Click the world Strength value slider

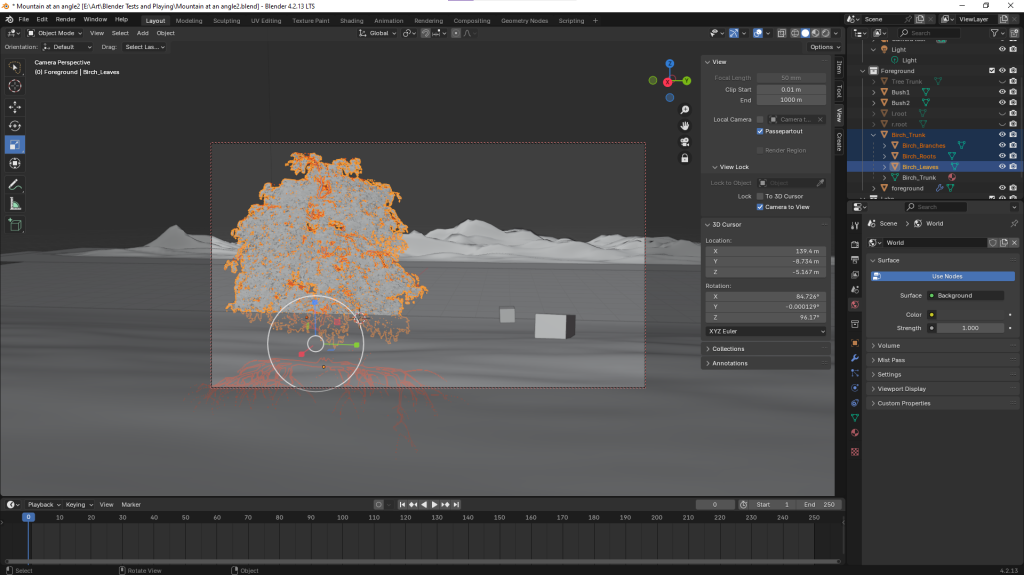pyautogui.click(x=970, y=328)
